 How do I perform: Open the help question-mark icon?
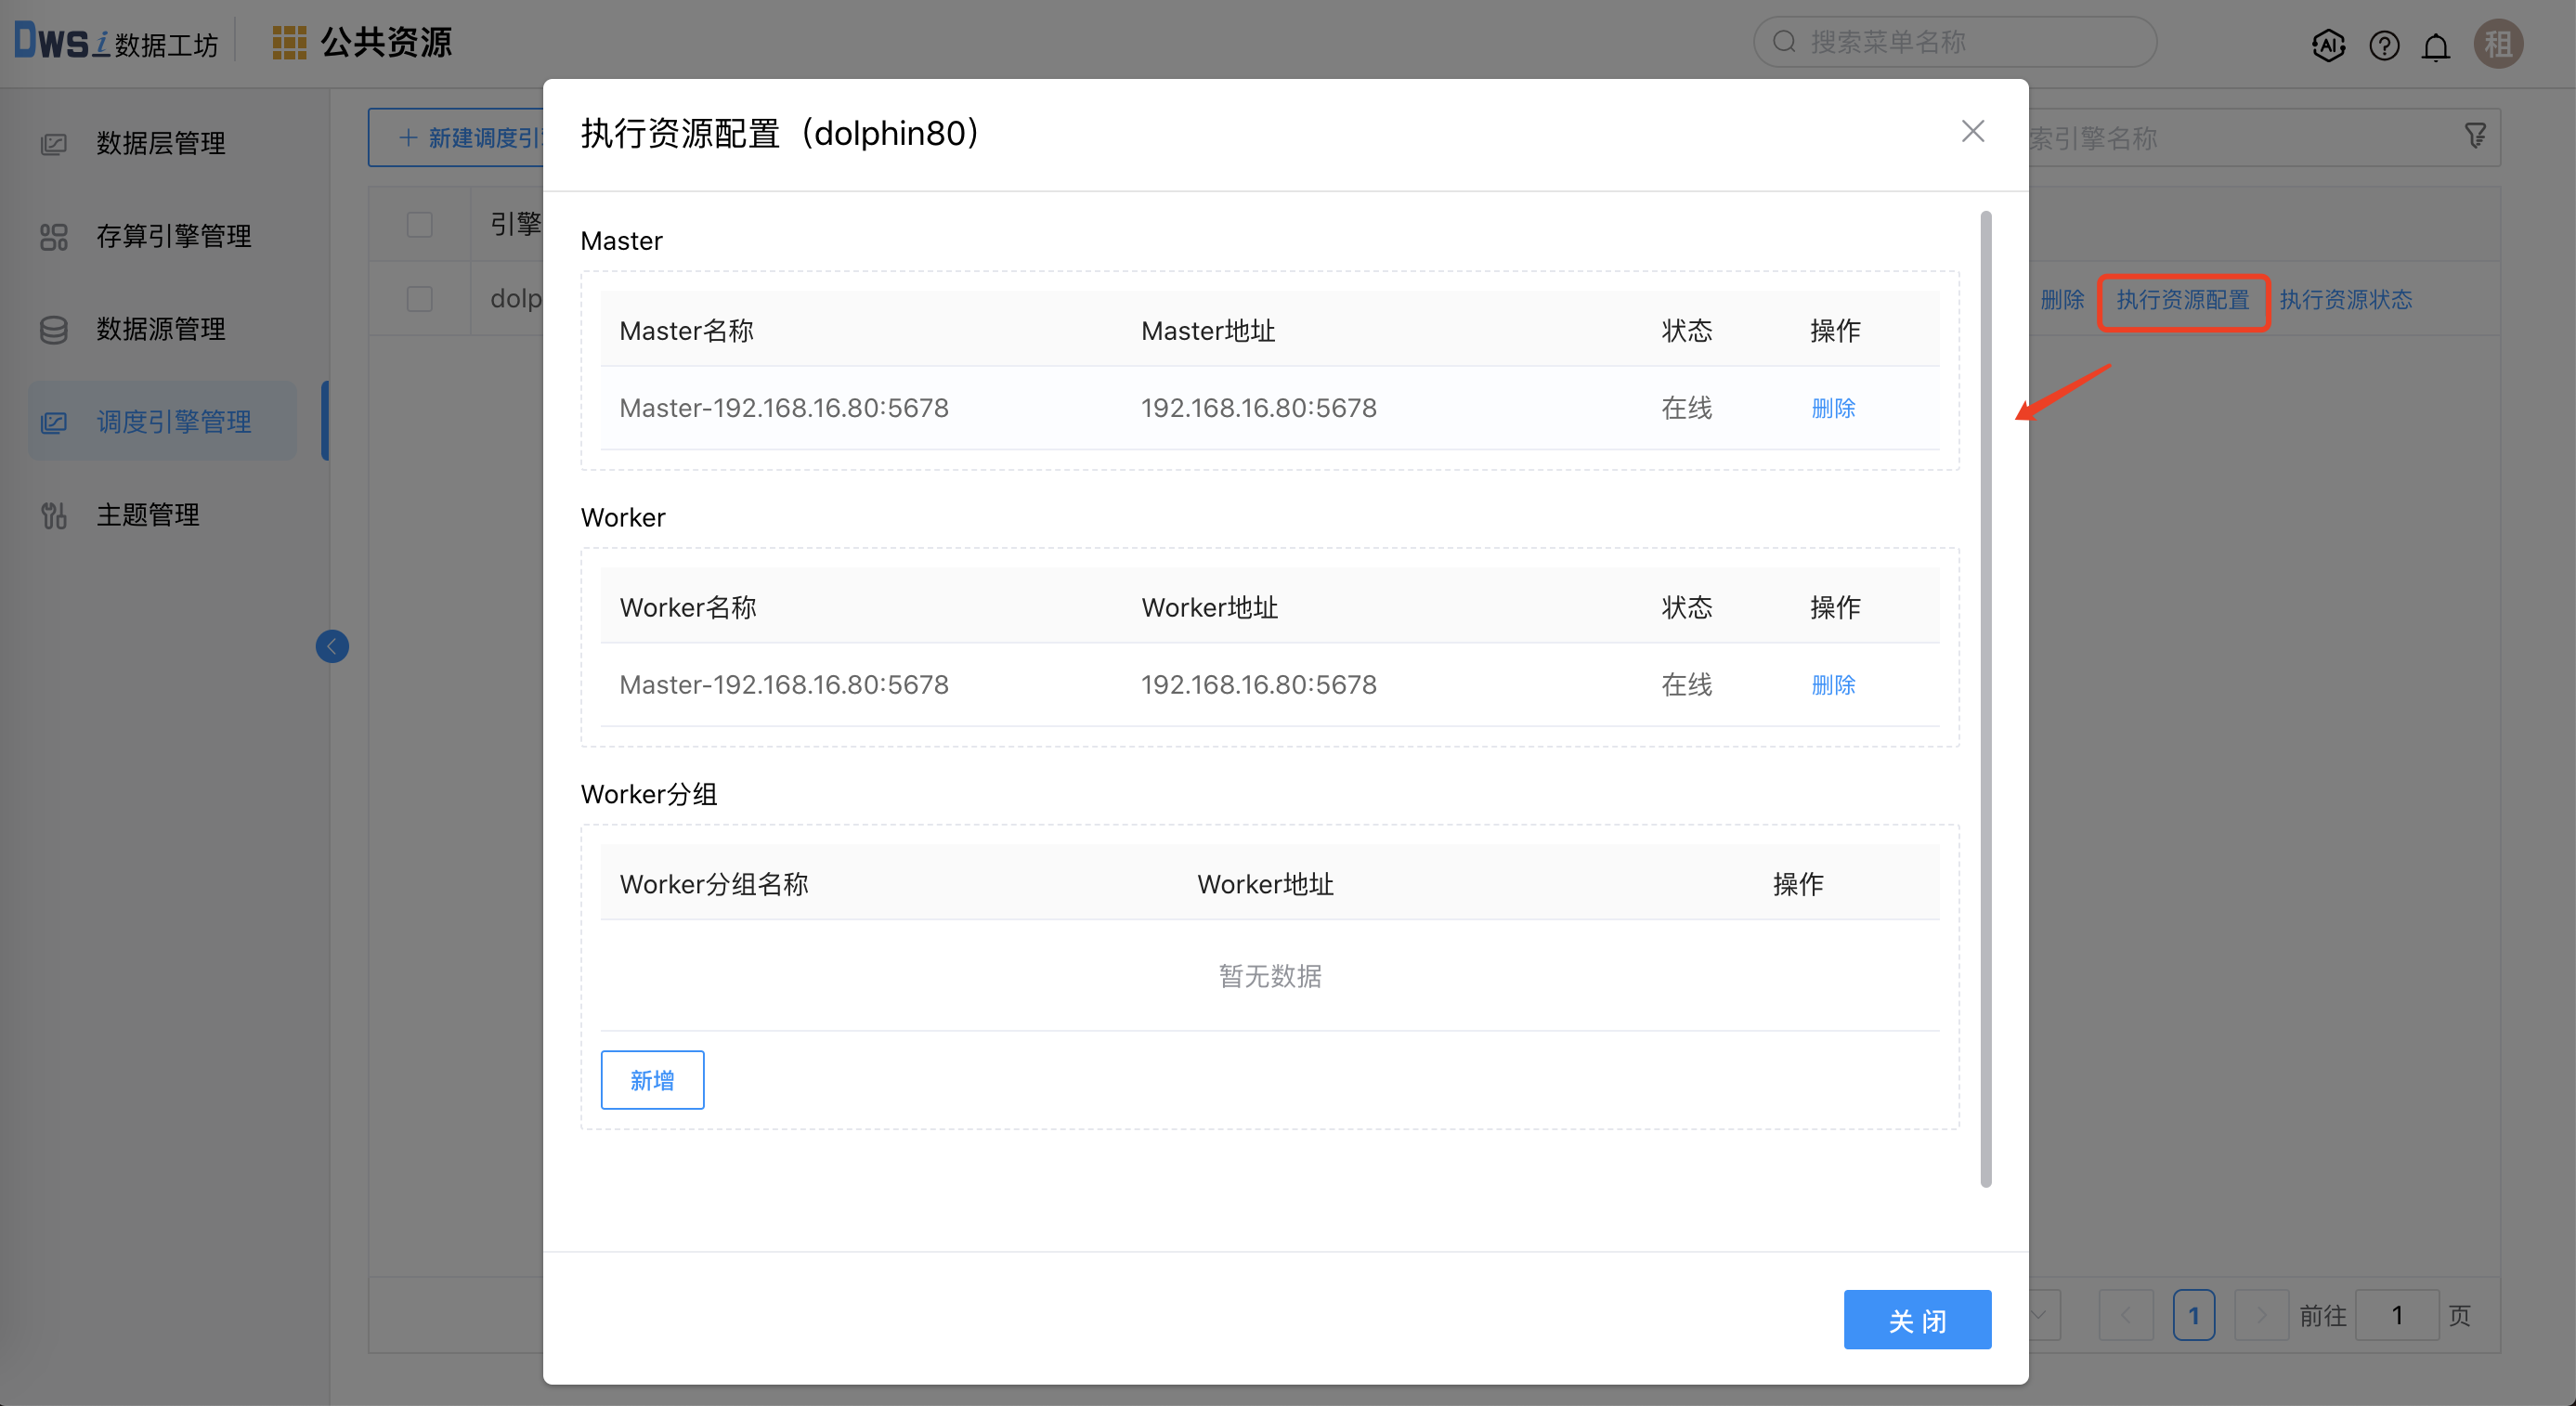2384,45
